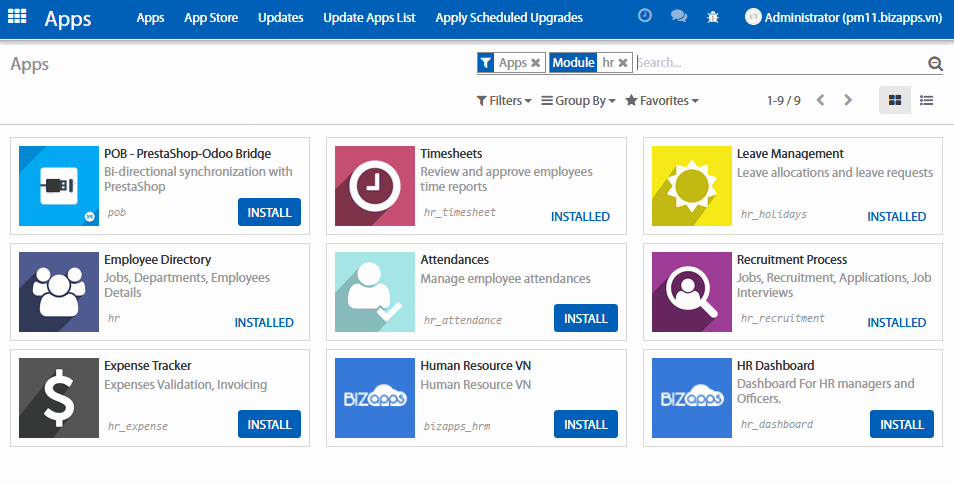This screenshot has height=484, width=954.
Task: Open the App Store menu
Action: click(211, 18)
